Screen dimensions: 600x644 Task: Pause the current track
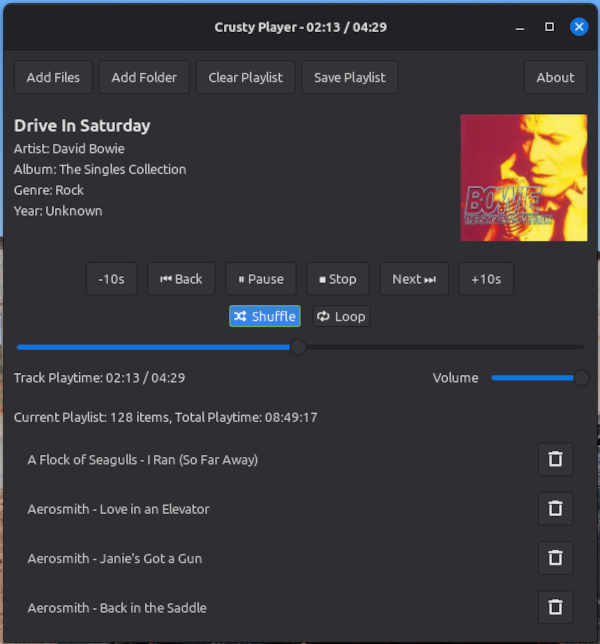pyautogui.click(x=261, y=279)
